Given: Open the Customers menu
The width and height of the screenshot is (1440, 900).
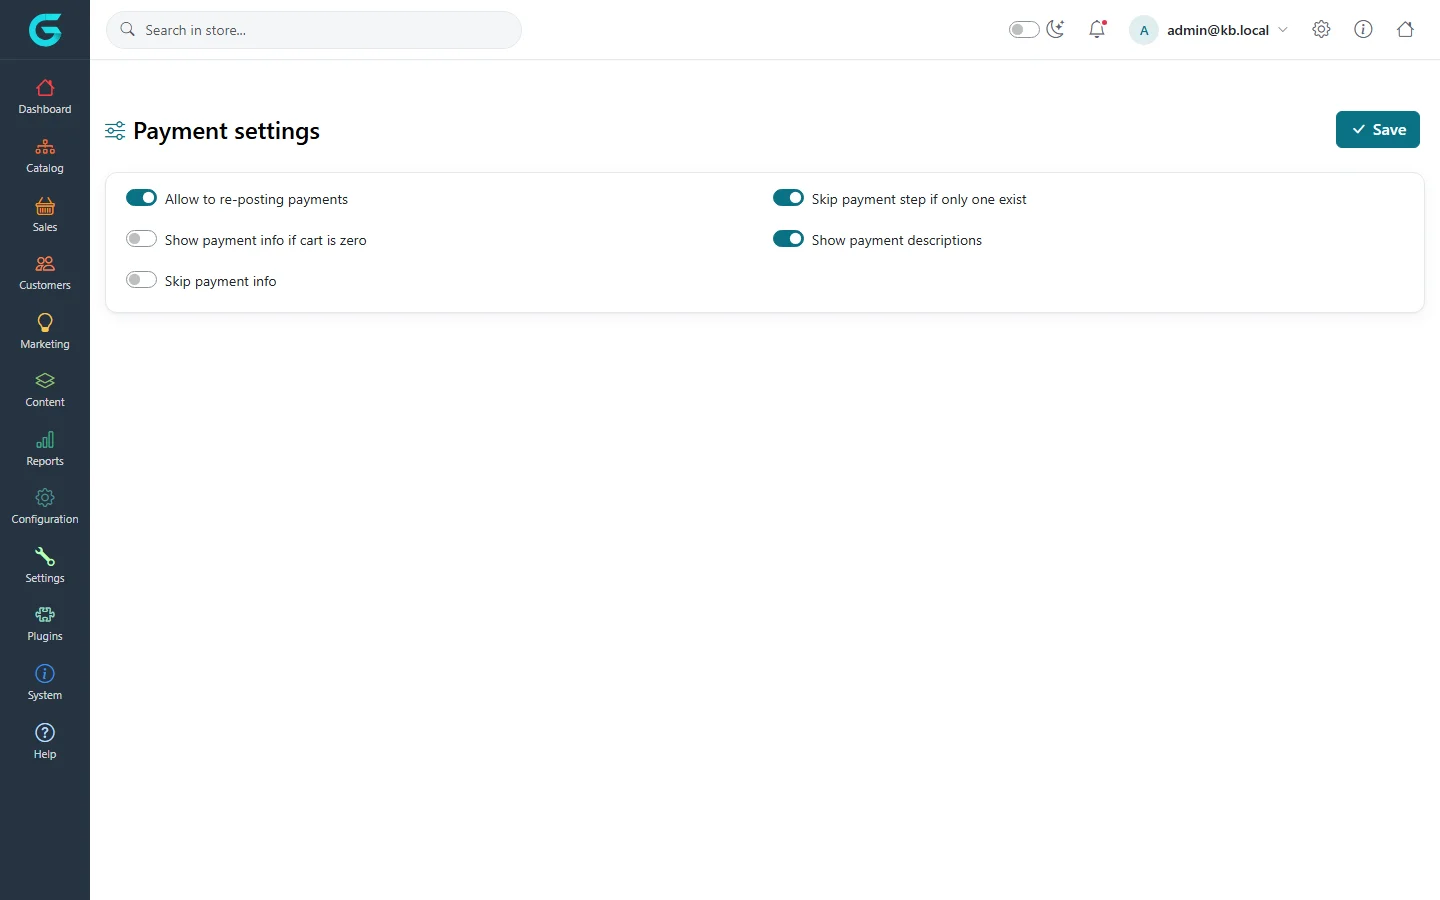Looking at the screenshot, I should 45,273.
